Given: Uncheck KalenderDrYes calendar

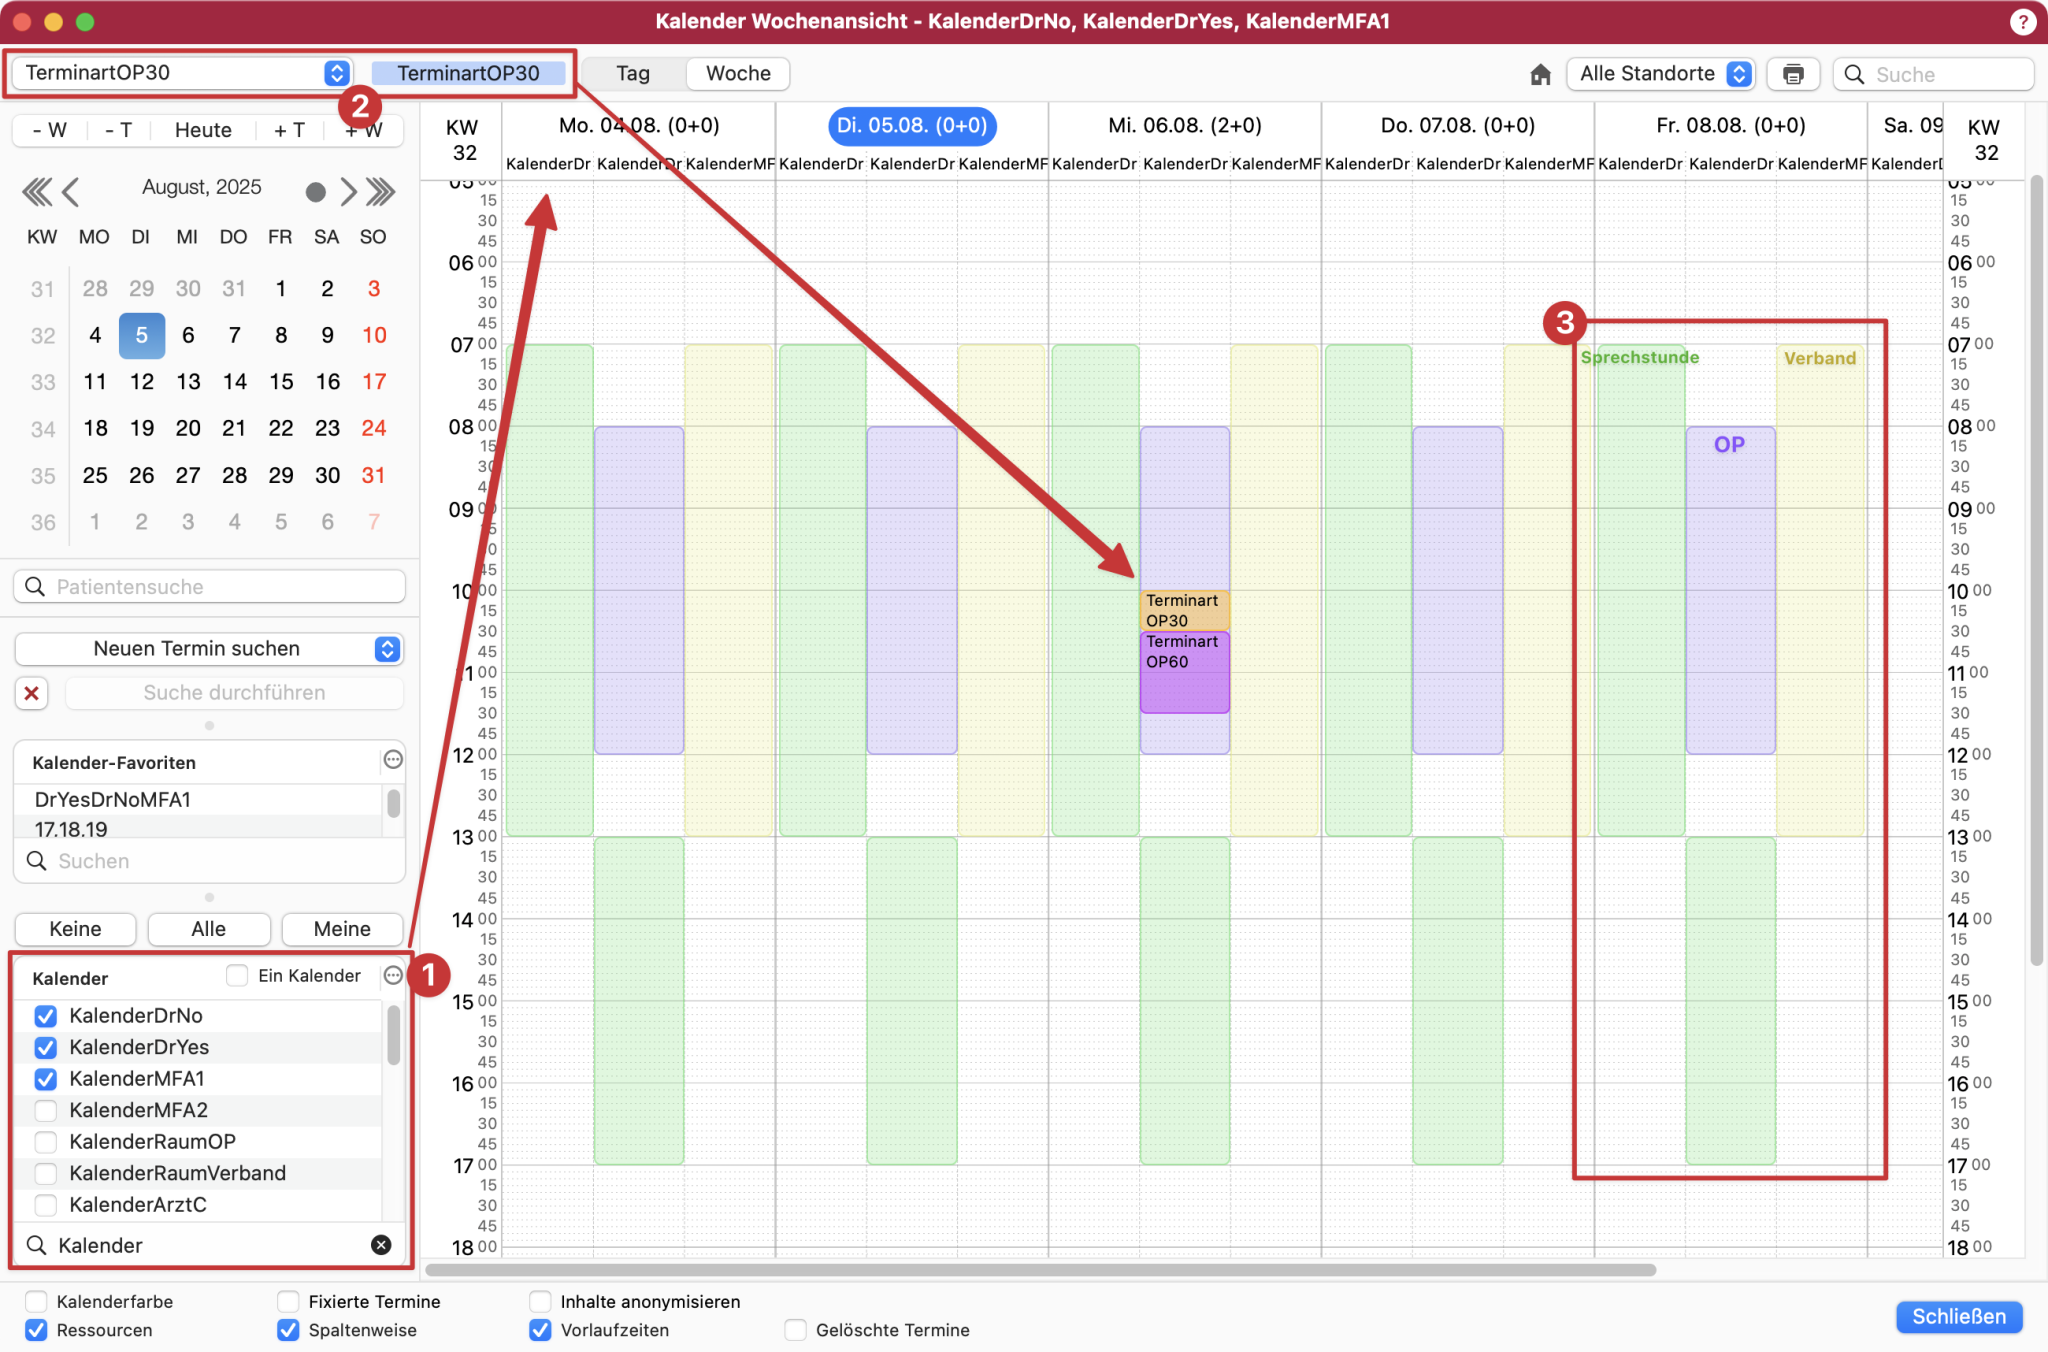Looking at the screenshot, I should point(45,1048).
